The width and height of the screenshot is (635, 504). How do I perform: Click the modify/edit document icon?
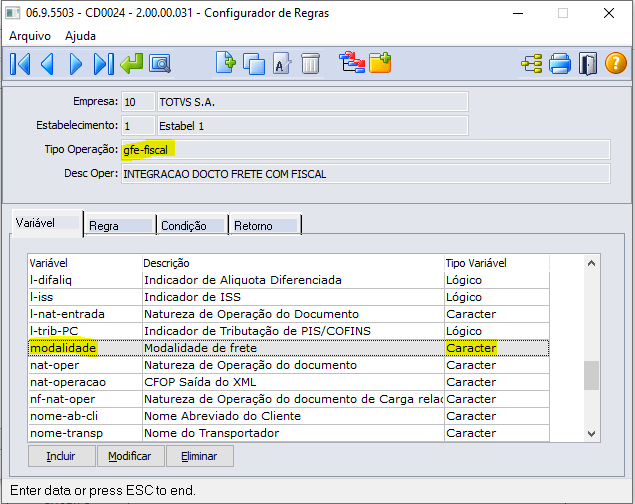tap(282, 64)
